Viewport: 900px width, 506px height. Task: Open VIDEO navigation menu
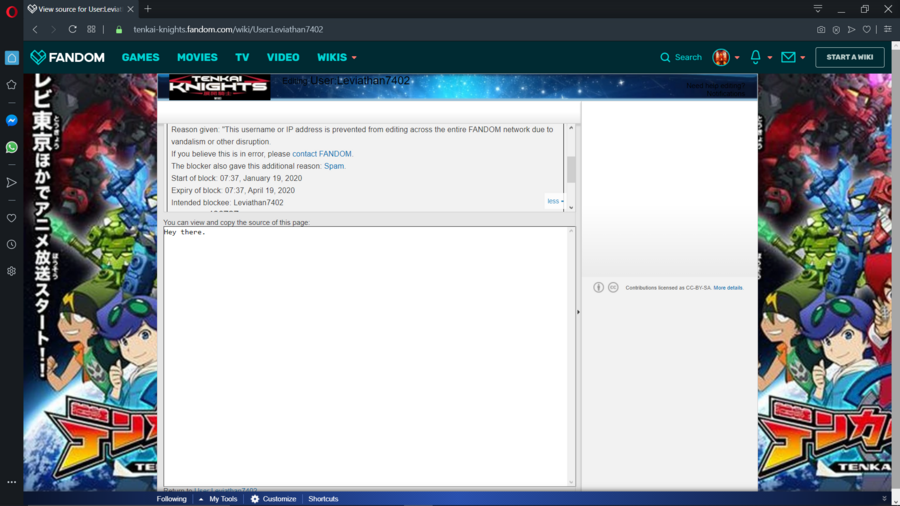[283, 57]
